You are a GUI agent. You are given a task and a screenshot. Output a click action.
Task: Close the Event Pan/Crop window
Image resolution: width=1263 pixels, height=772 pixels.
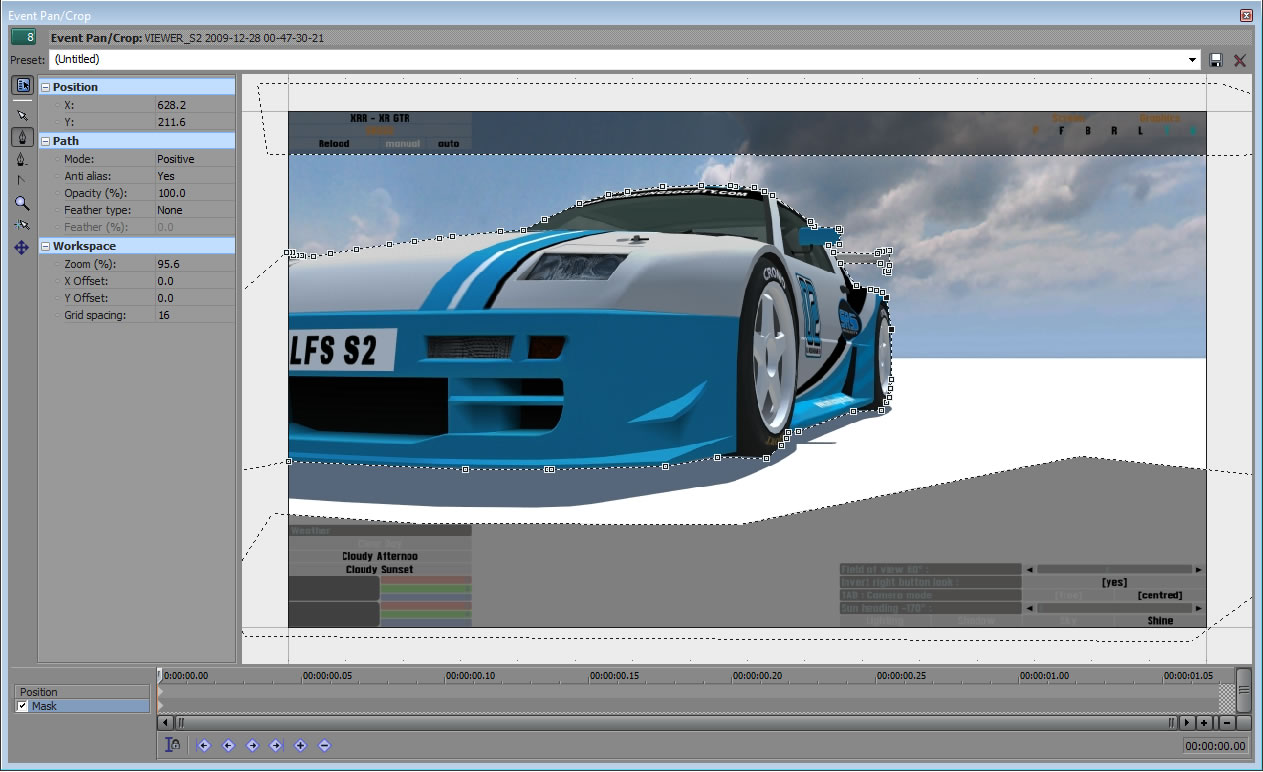[x=1246, y=15]
